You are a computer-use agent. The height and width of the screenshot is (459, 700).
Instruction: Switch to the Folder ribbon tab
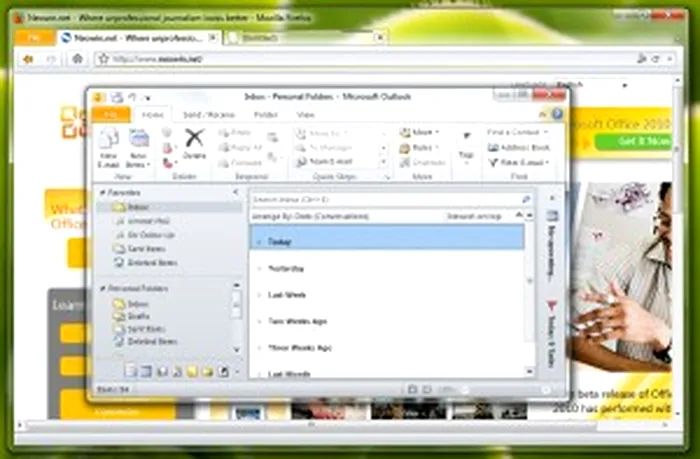(266, 115)
